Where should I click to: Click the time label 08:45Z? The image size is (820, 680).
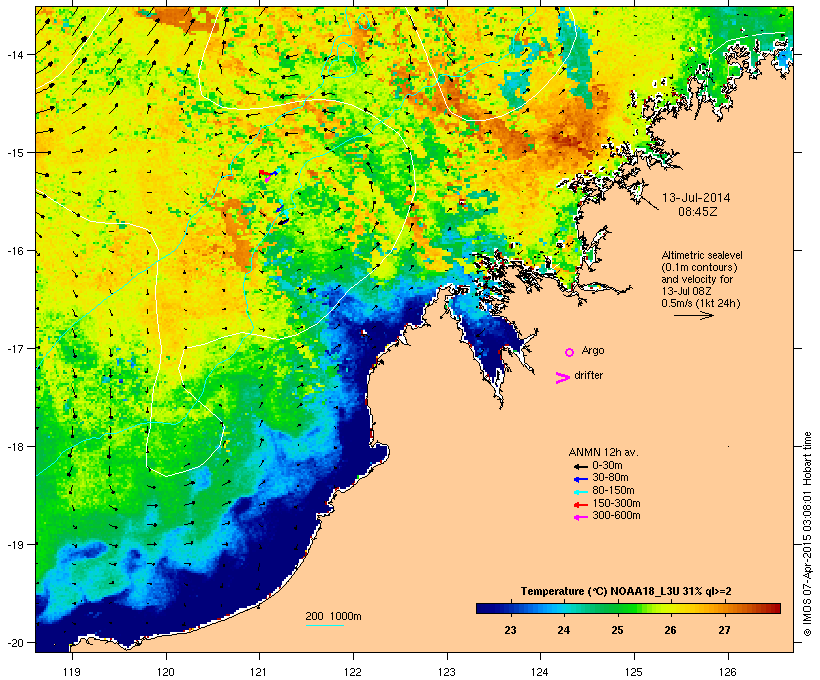(698, 212)
